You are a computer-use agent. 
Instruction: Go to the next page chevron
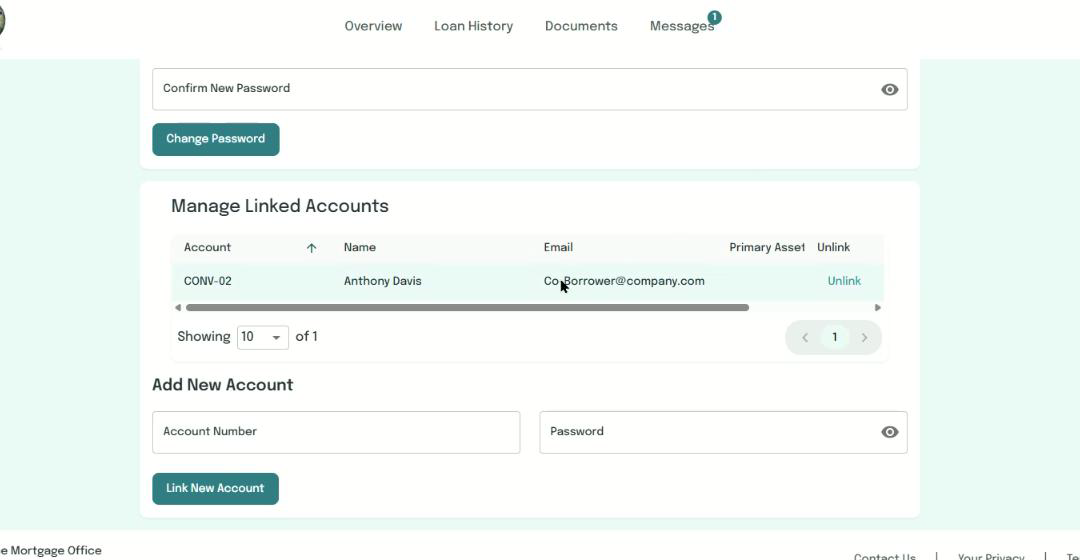pyautogui.click(x=864, y=338)
